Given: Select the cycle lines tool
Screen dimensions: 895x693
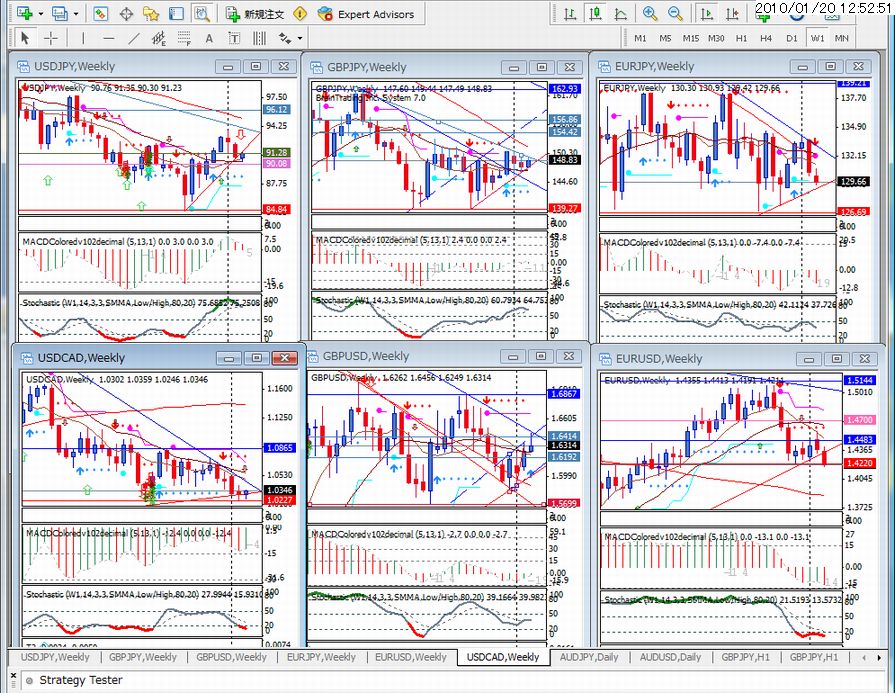Looking at the screenshot, I should (x=259, y=38).
